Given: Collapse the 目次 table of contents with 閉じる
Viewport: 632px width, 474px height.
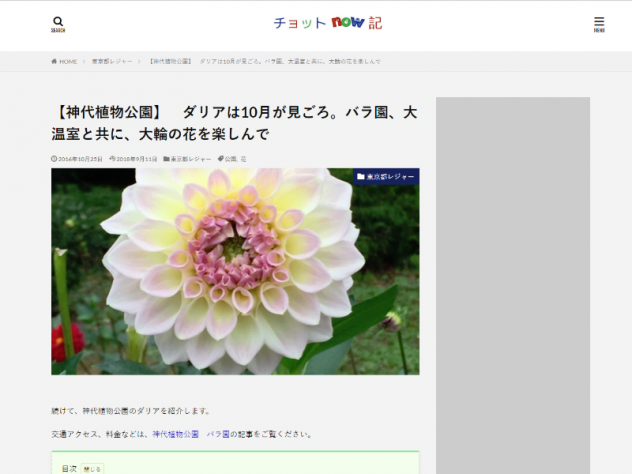Looking at the screenshot, I should pyautogui.click(x=92, y=469).
